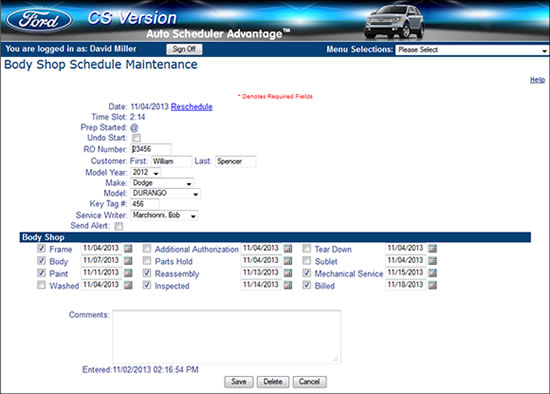Open calendar picker for Inspected date
Viewport: 550px width, 394px height.
[x=288, y=285]
